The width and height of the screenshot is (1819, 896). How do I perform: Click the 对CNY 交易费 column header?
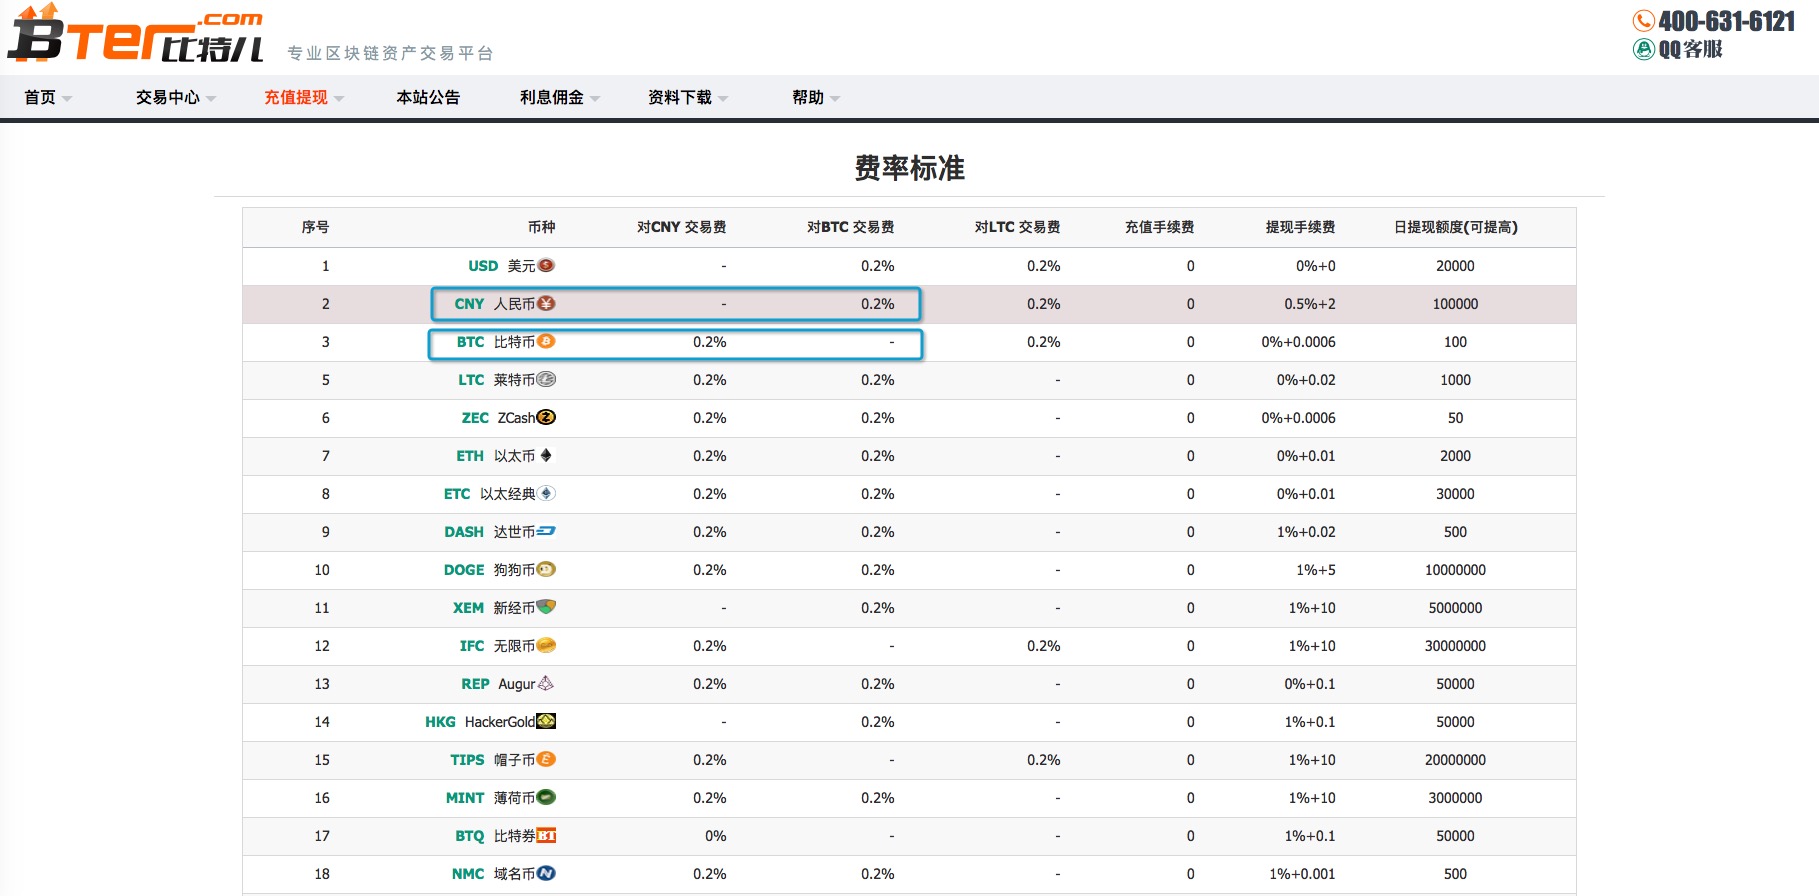click(x=681, y=227)
